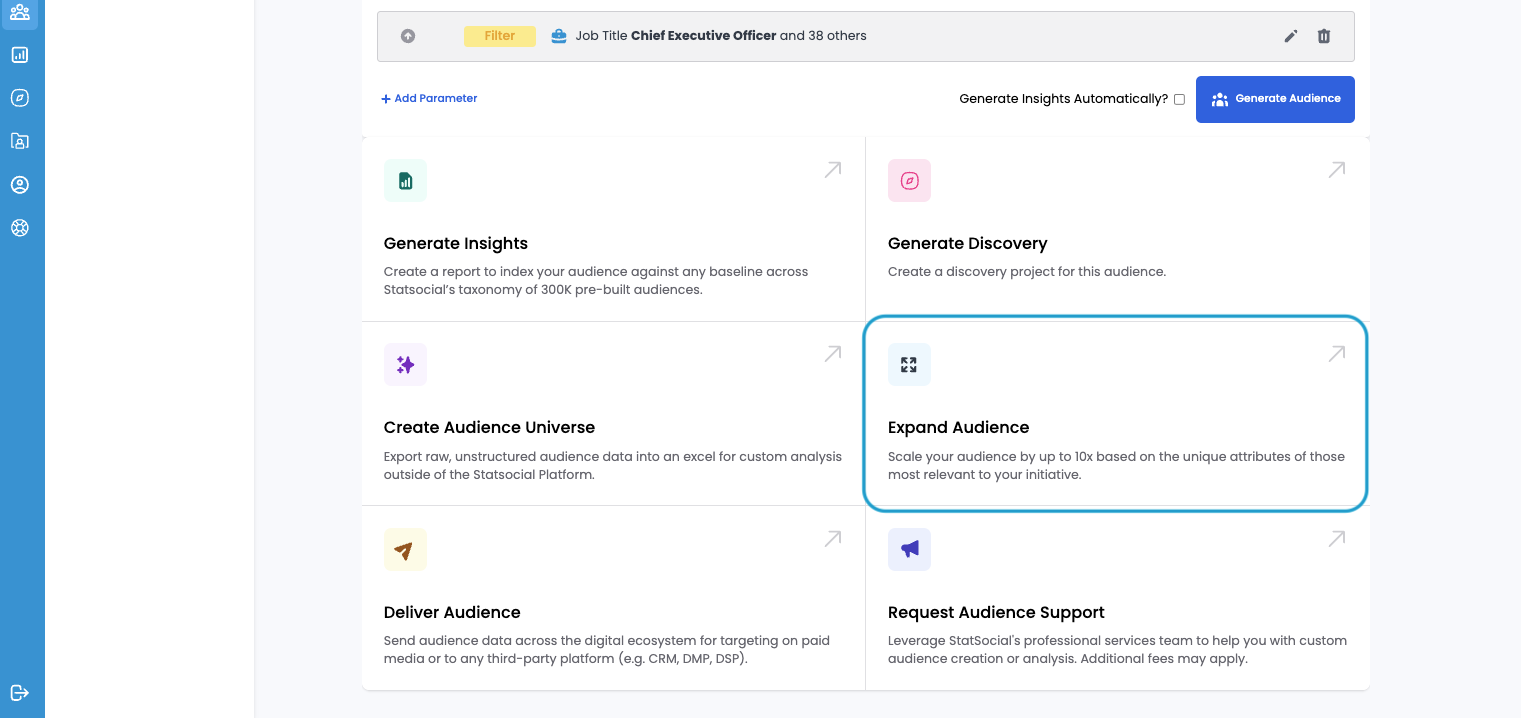1521x718 pixels.
Task: Open Expand Audience via its corner arrow
Action: 1336,354
